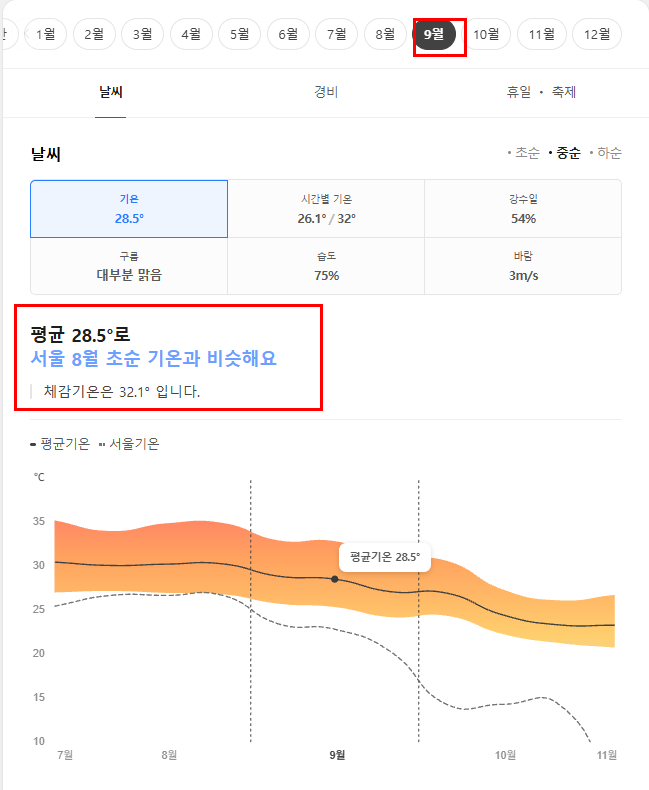Click the 평균기온 legend entry
The height and width of the screenshot is (790, 649).
pyautogui.click(x=60, y=444)
